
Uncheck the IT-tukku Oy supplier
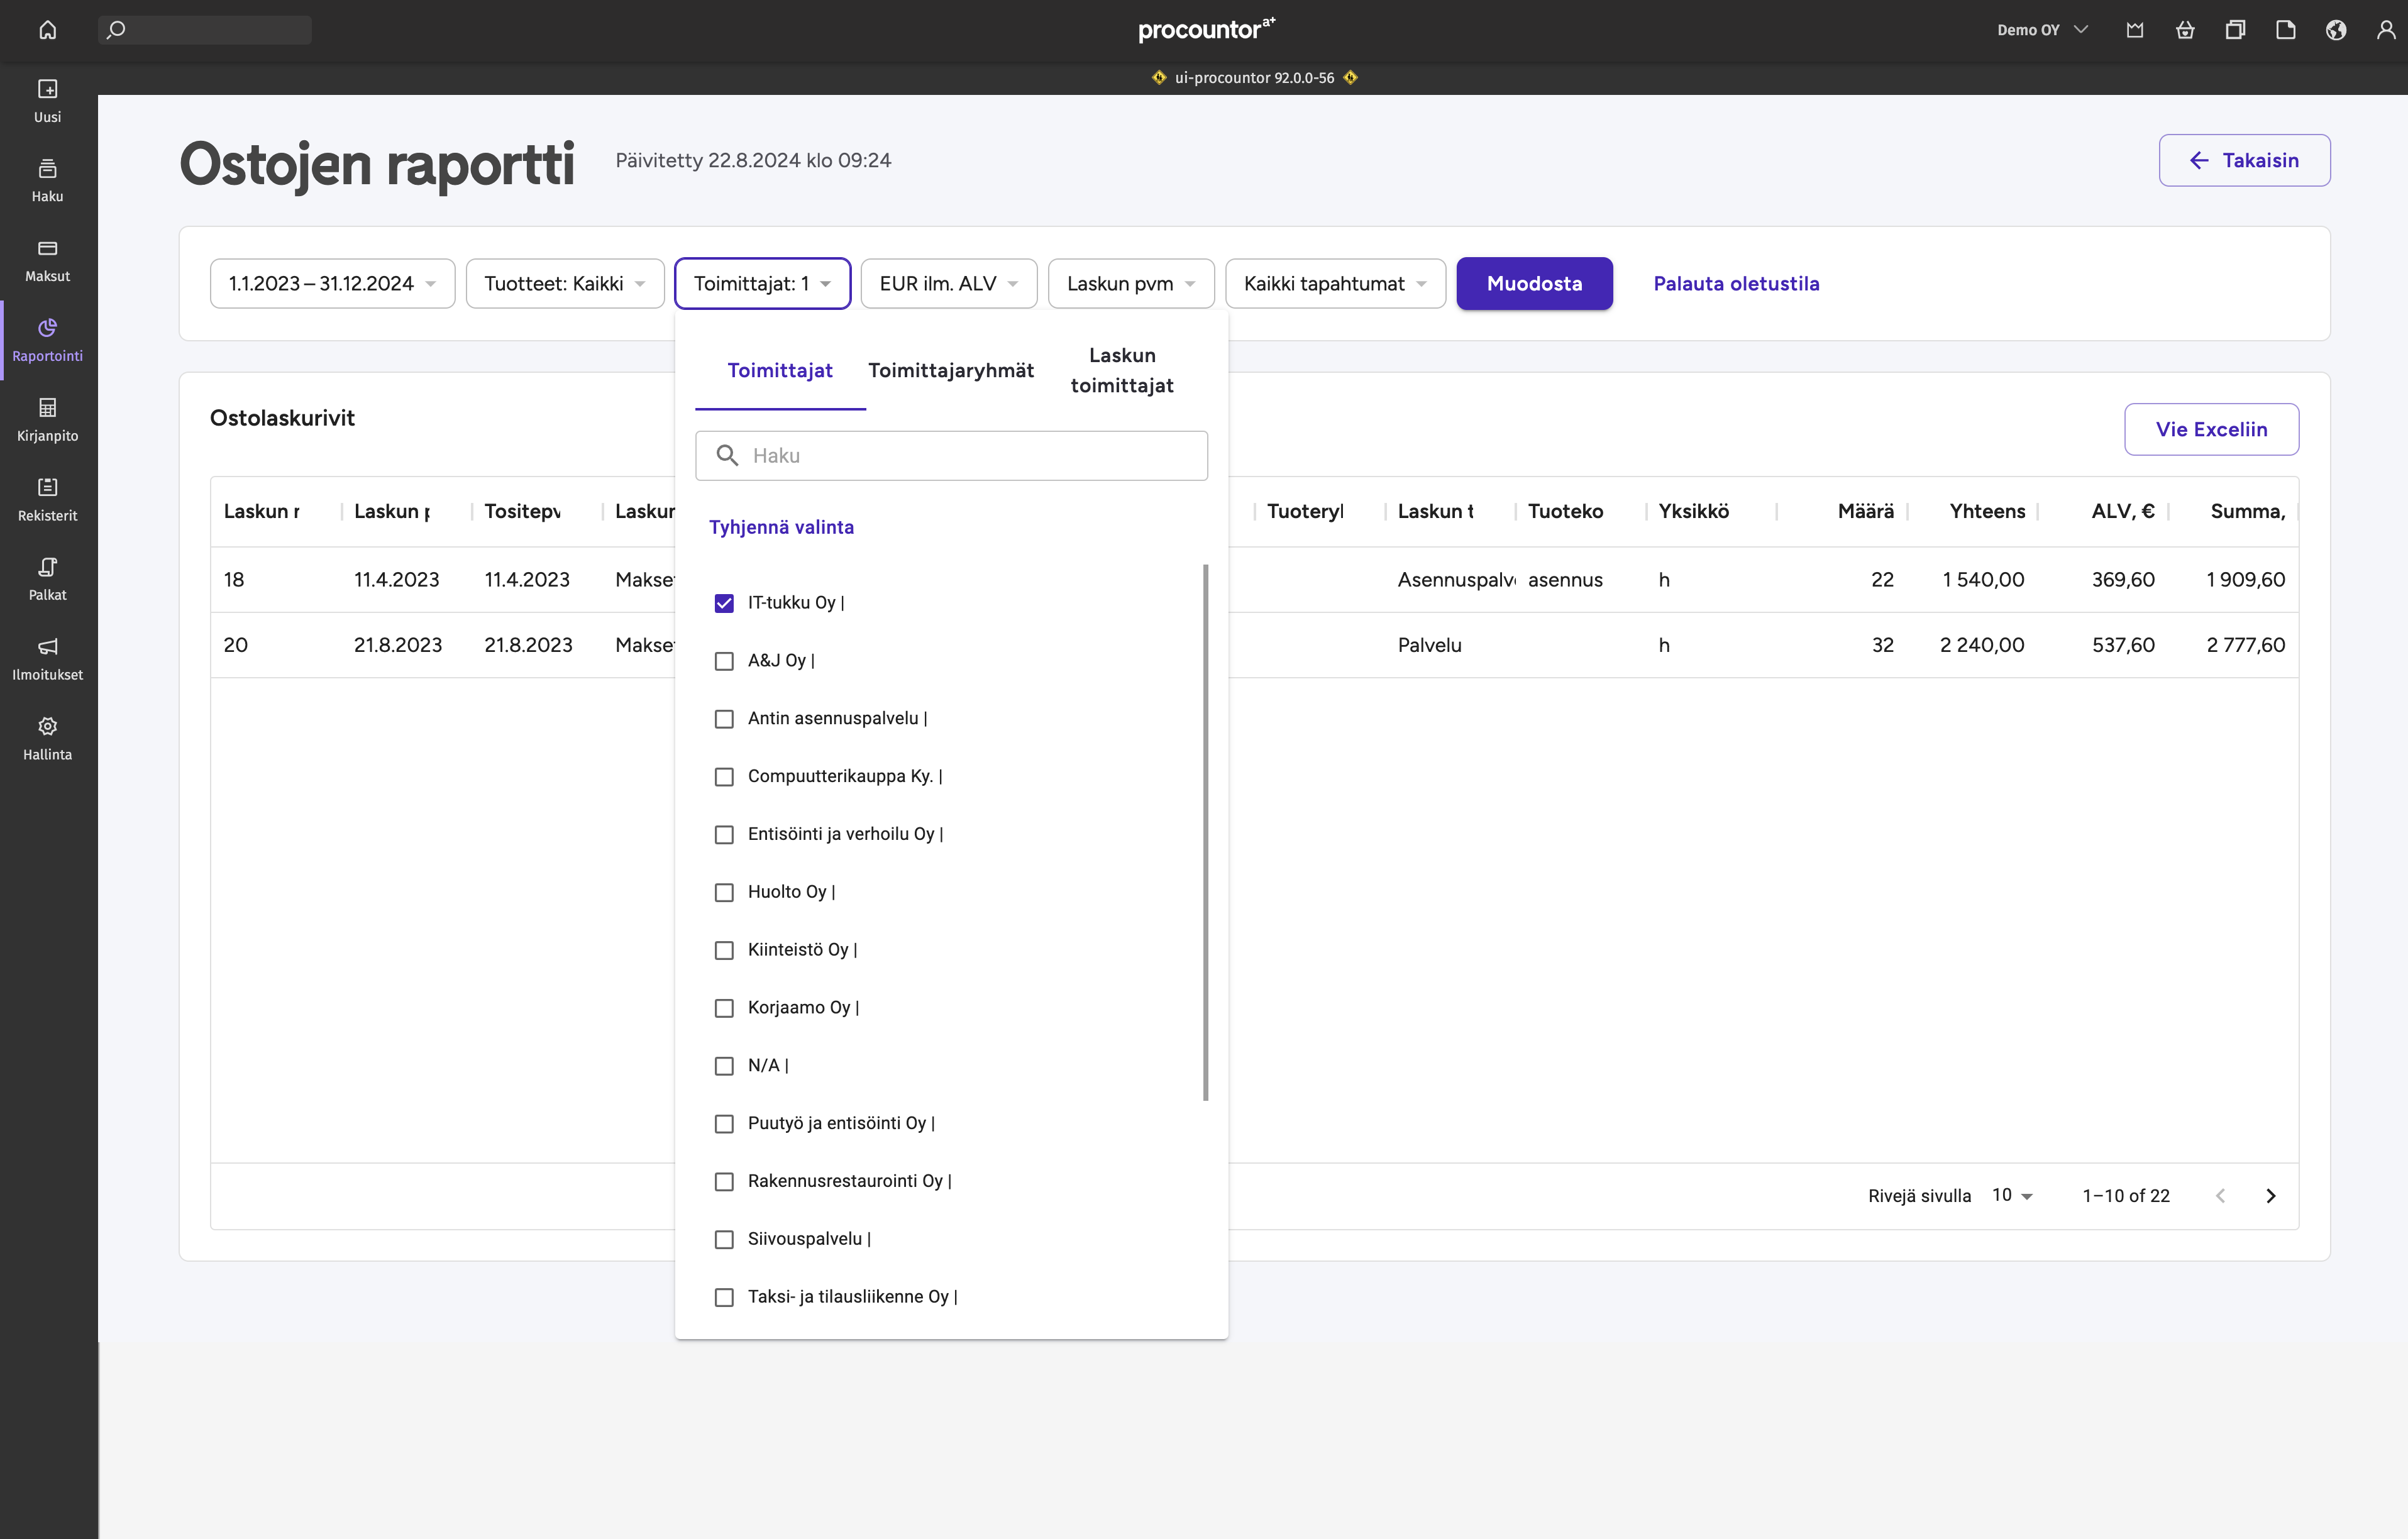[x=724, y=603]
